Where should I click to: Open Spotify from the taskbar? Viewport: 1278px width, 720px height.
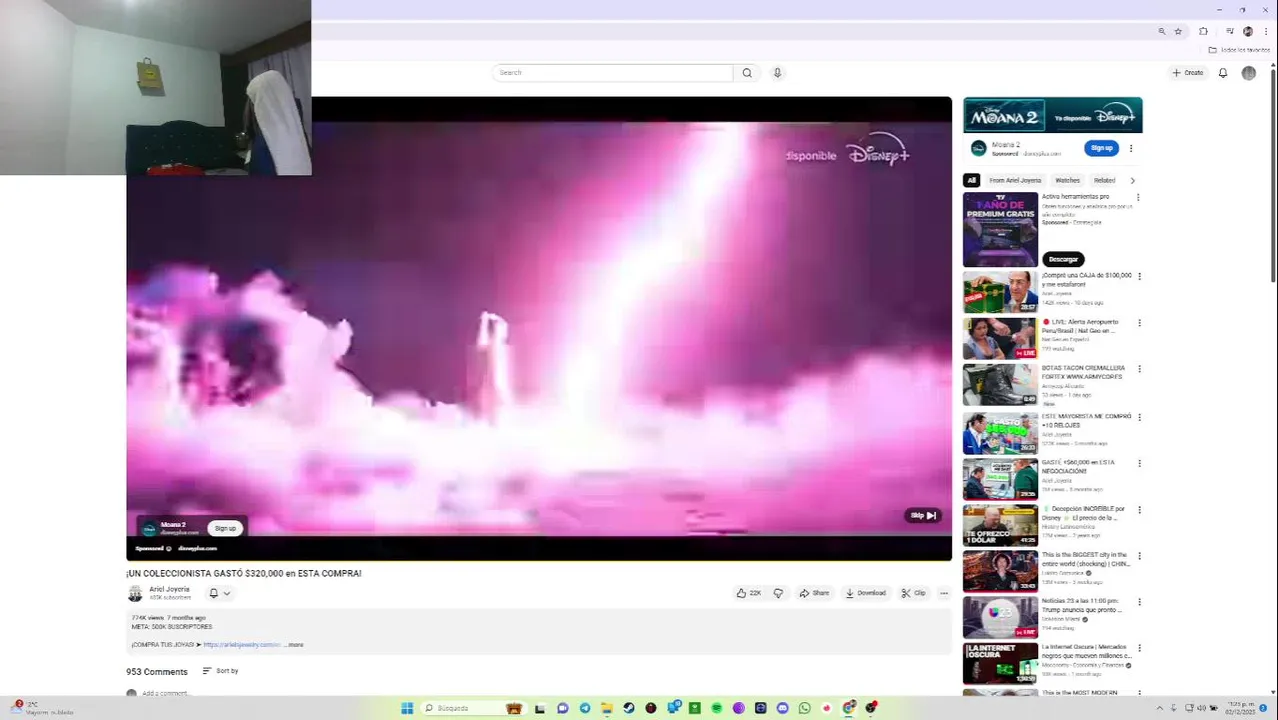click(x=717, y=708)
